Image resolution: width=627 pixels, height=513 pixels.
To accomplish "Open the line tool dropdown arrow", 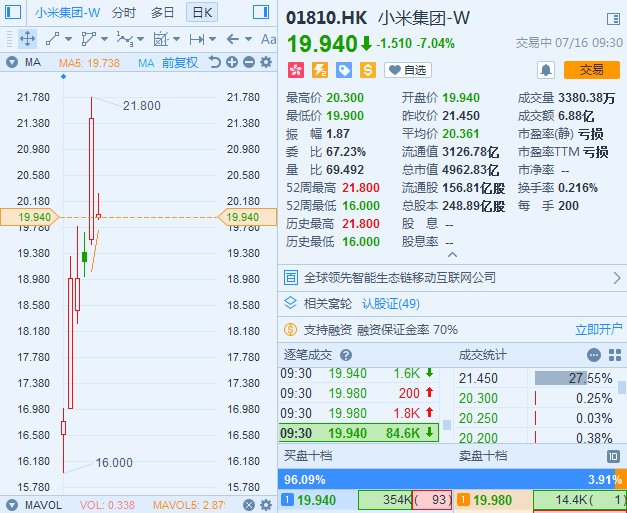I will click(68, 39).
